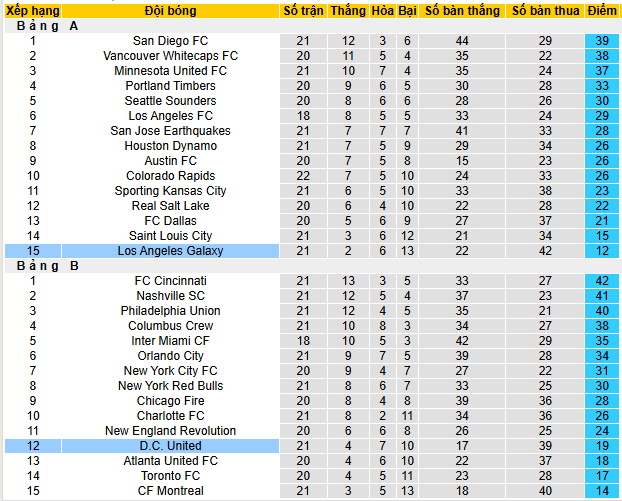Select the 'Số bàn thắng' column header

(461, 11)
